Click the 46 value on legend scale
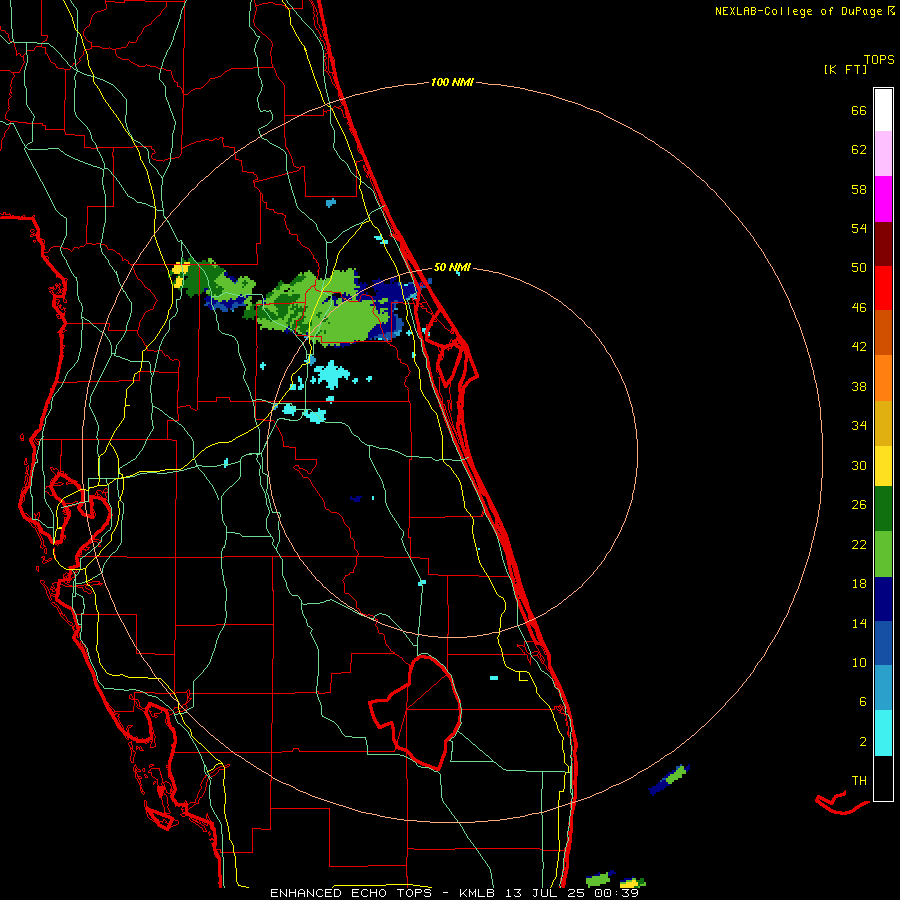The width and height of the screenshot is (900, 900). pos(859,308)
